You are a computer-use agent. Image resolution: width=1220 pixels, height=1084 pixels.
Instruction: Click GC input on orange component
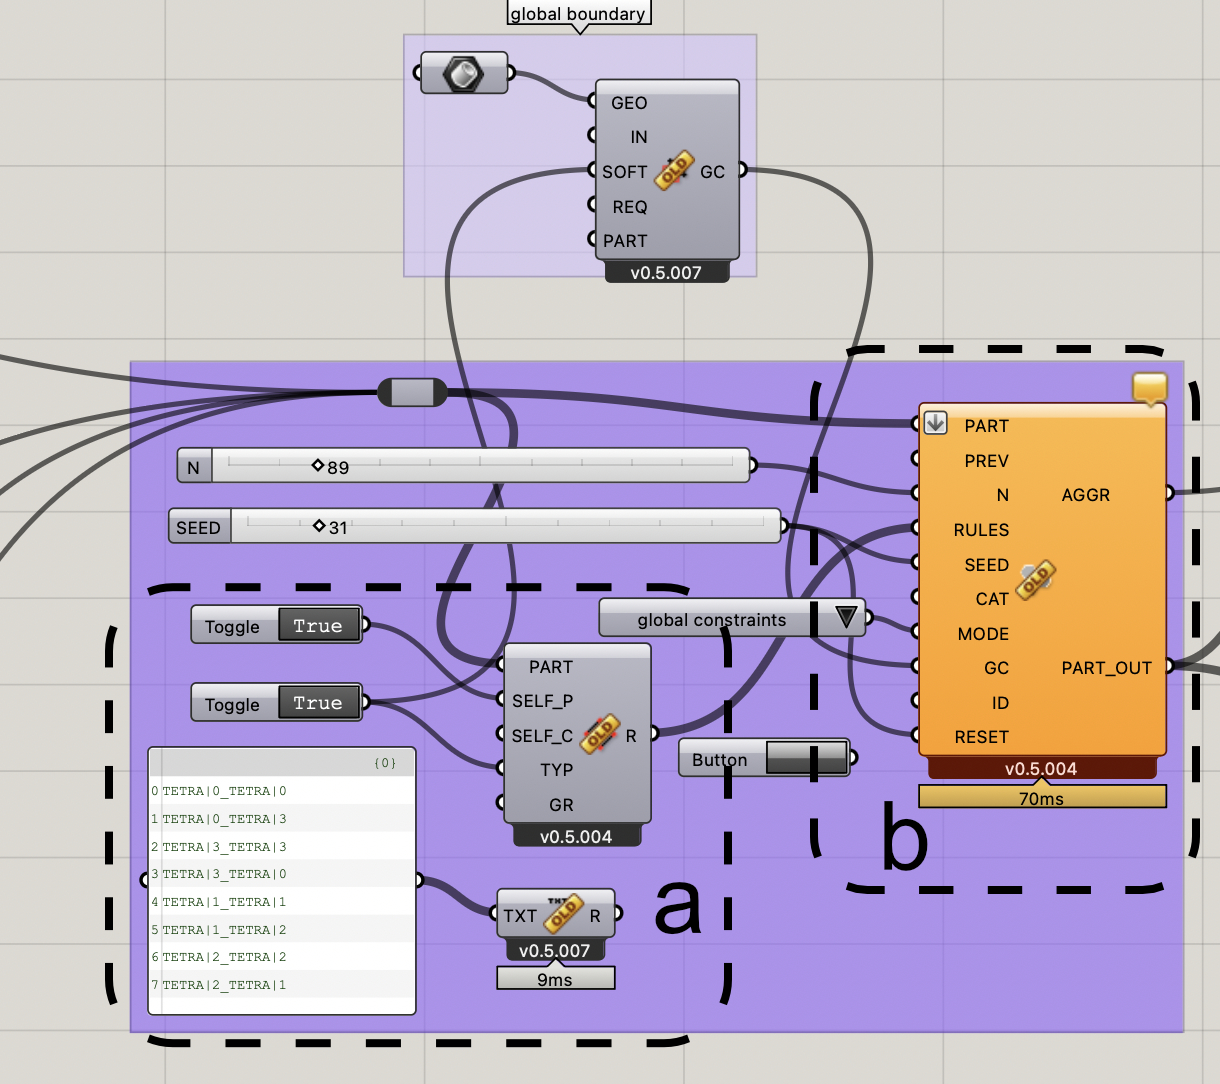996,668
